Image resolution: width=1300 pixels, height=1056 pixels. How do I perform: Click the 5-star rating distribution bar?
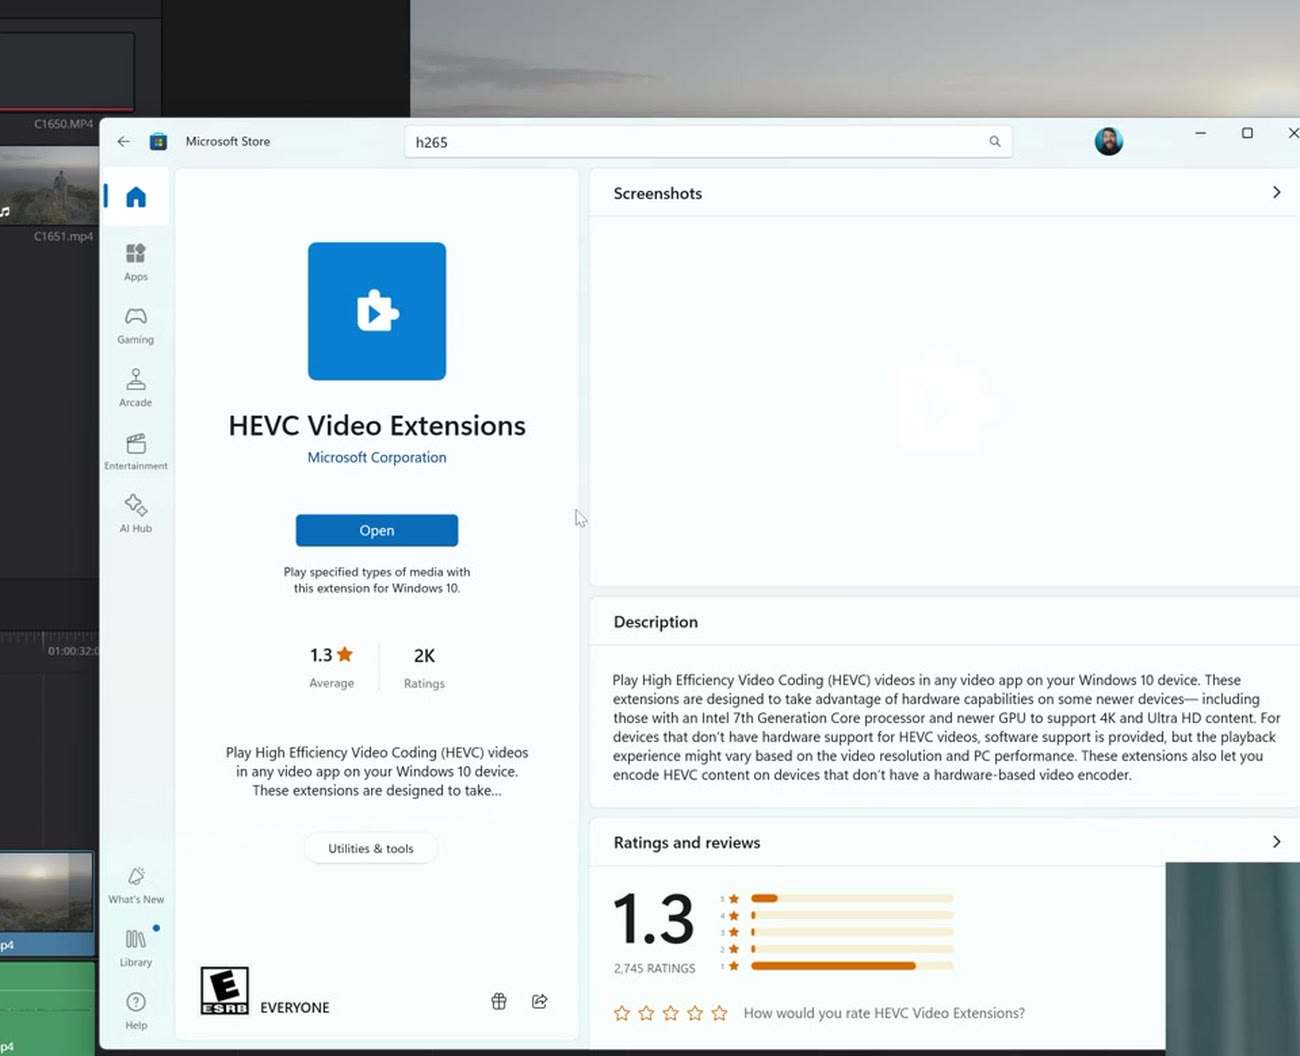[852, 899]
